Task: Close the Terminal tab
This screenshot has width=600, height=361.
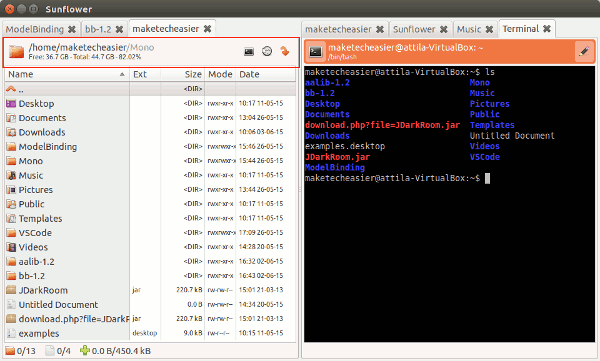Action: click(x=547, y=29)
